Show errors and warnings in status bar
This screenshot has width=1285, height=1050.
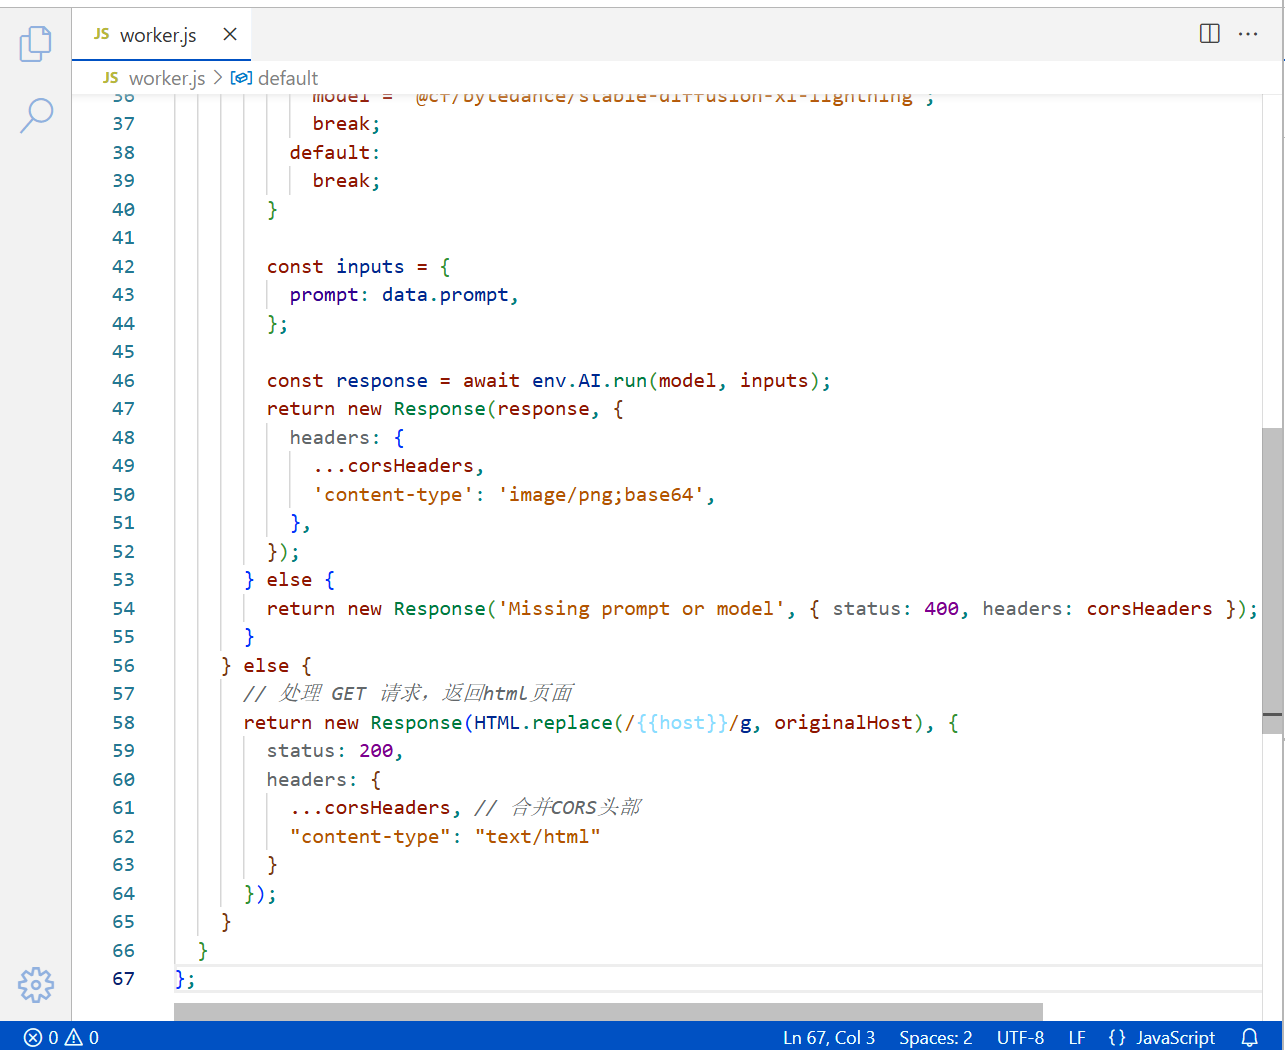click(61, 1037)
